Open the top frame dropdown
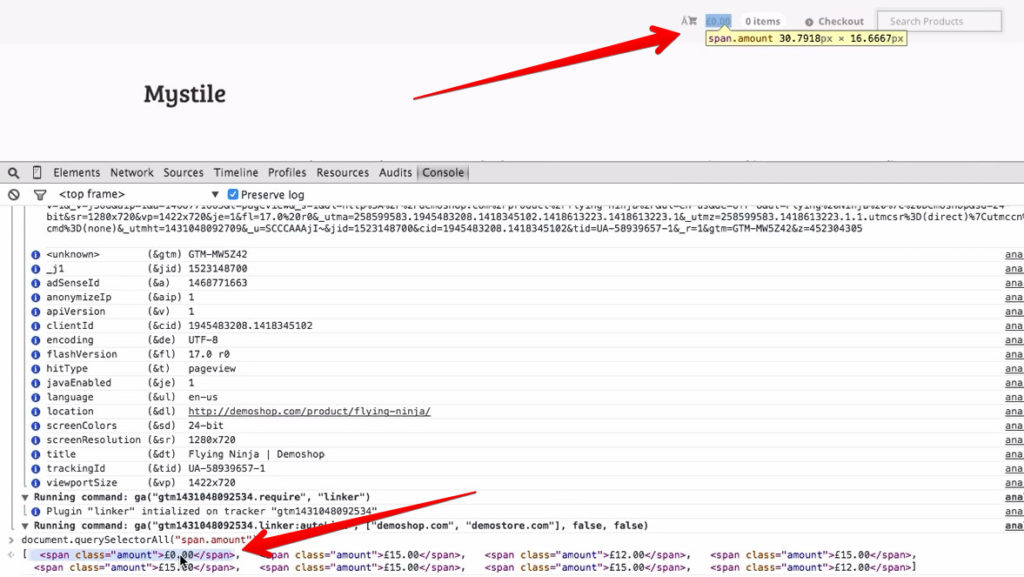The width and height of the screenshot is (1024, 577). pos(130,192)
